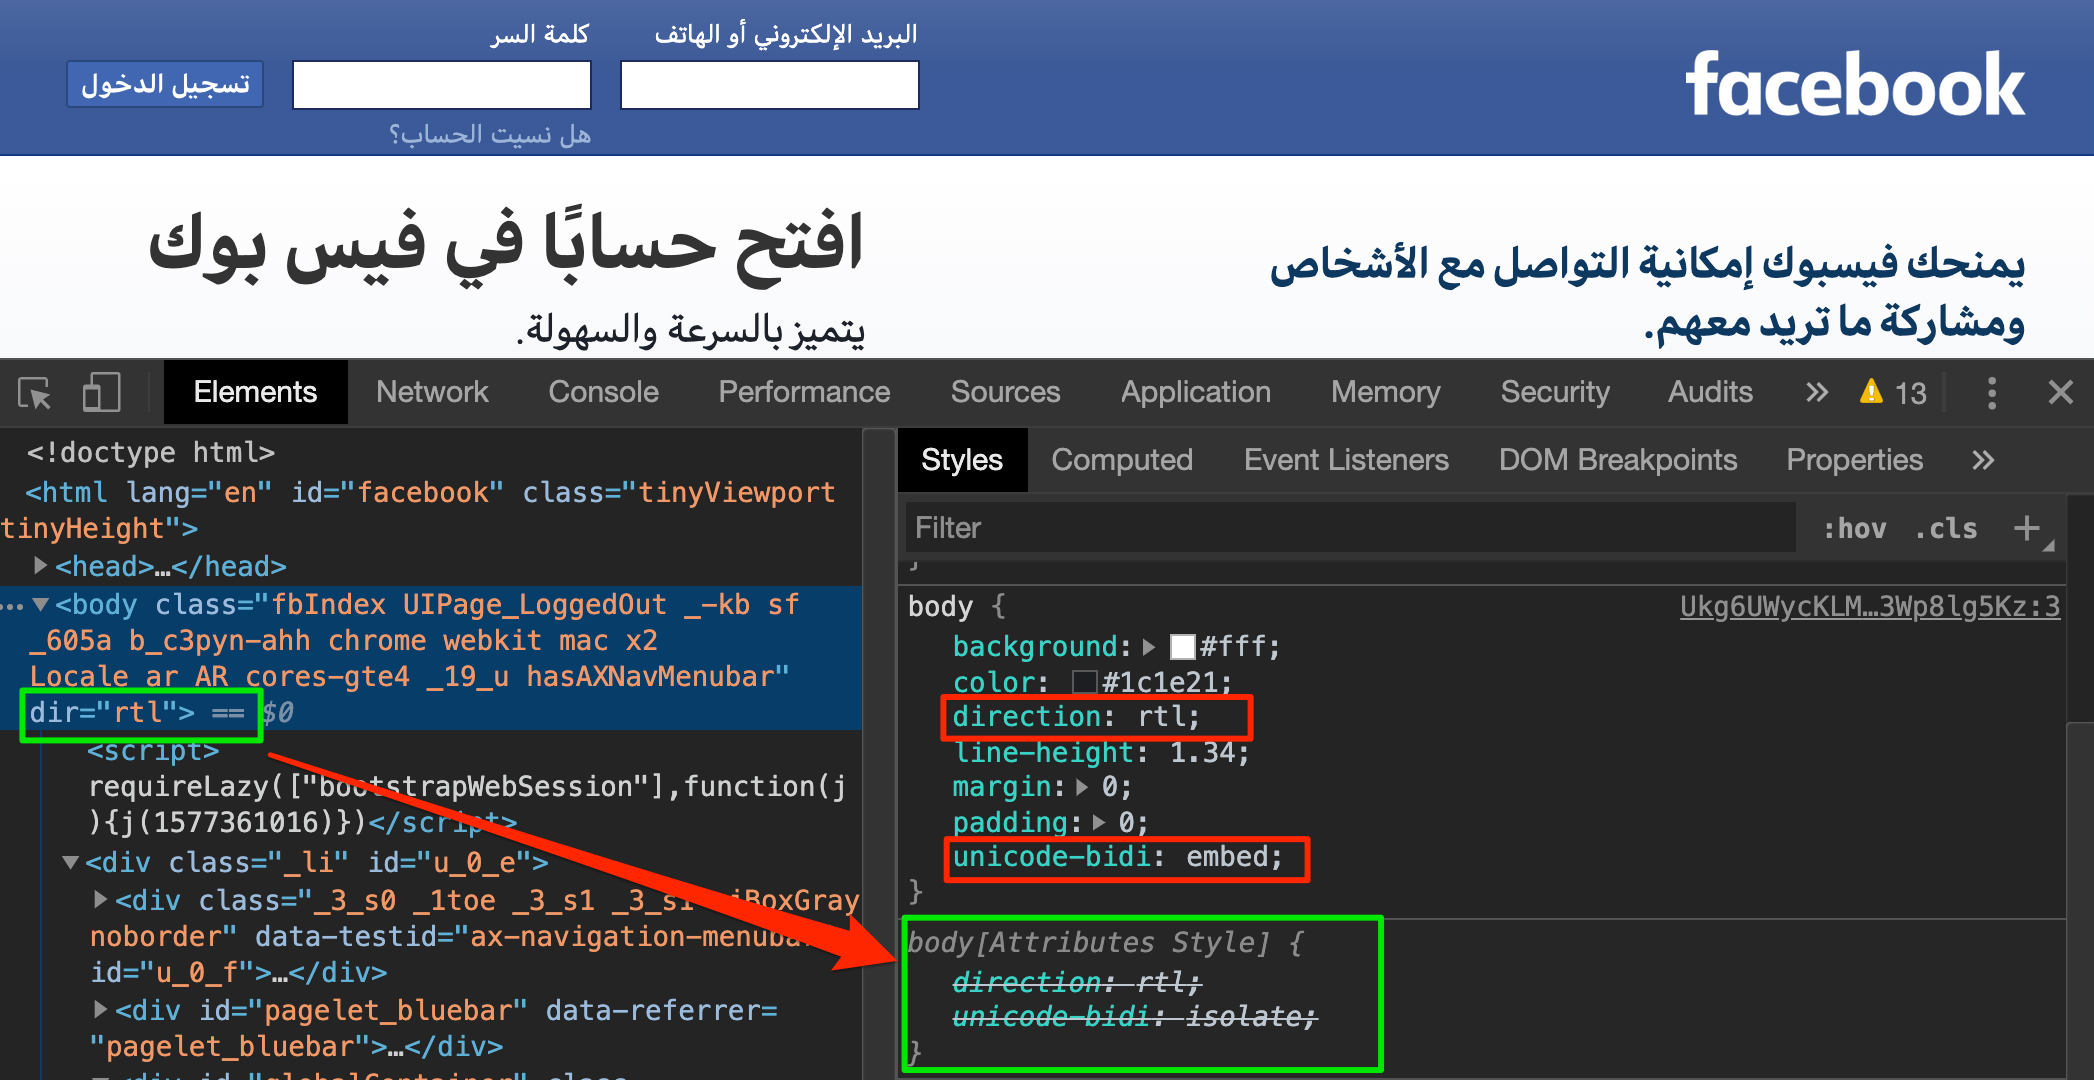Viewport: 2094px width, 1080px height.
Task: Open the hidden DevTools tabs chevron
Action: [1816, 393]
